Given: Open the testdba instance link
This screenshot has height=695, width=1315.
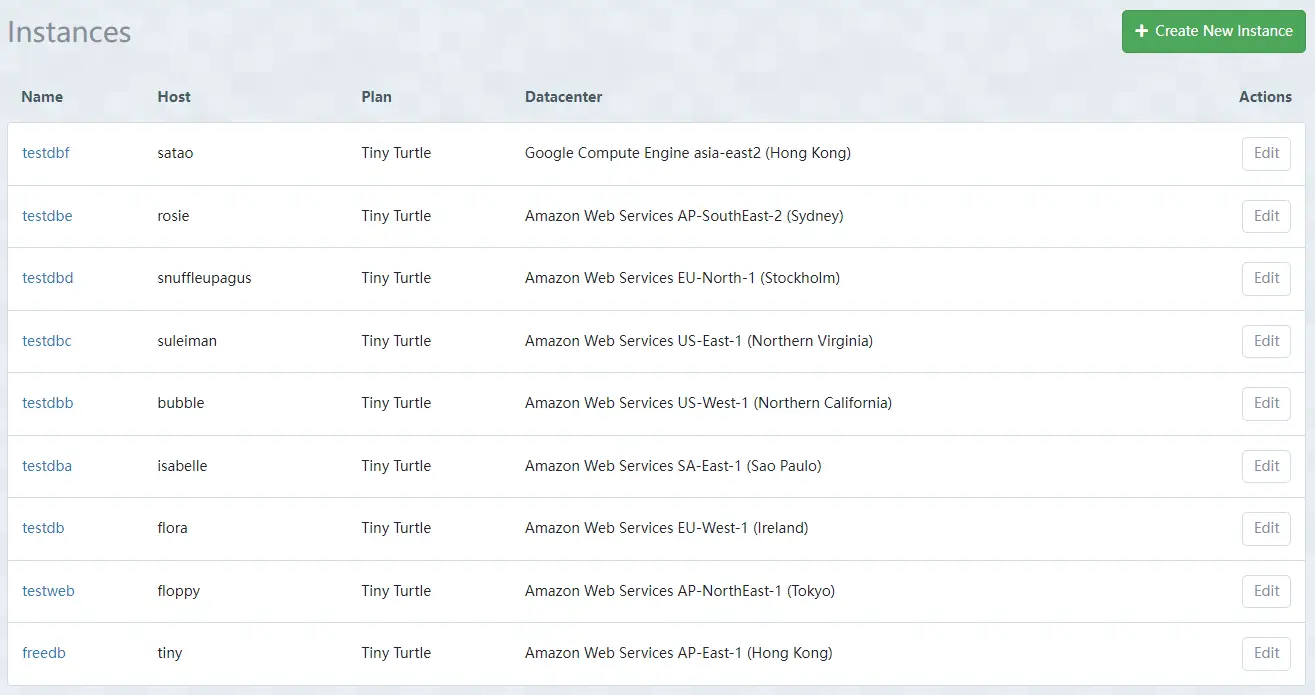Looking at the screenshot, I should tap(47, 466).
